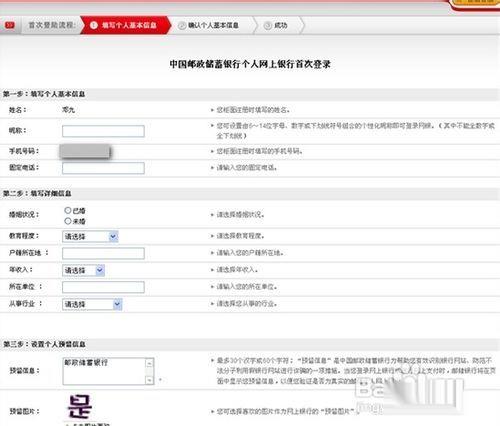Click the red icon left of 首次登陆流程
500x426 pixels.
tap(10, 25)
